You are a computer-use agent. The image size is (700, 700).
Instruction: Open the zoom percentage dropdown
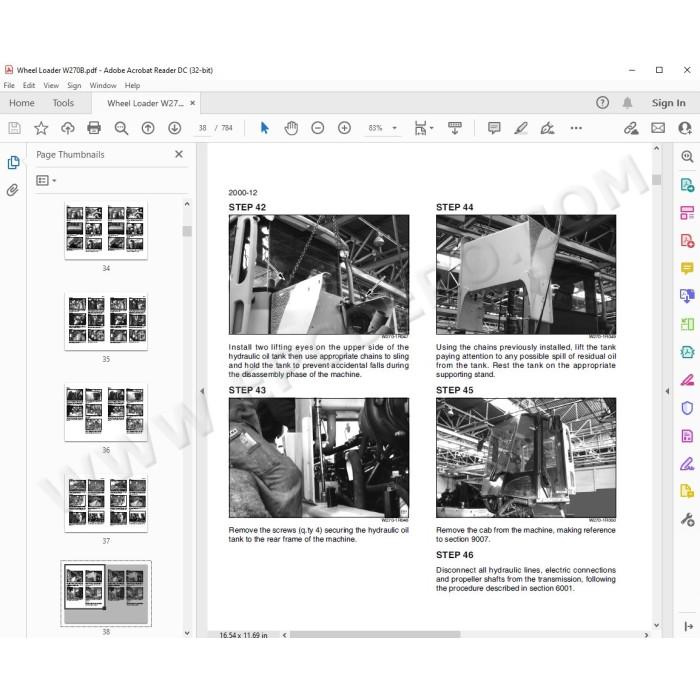[394, 128]
